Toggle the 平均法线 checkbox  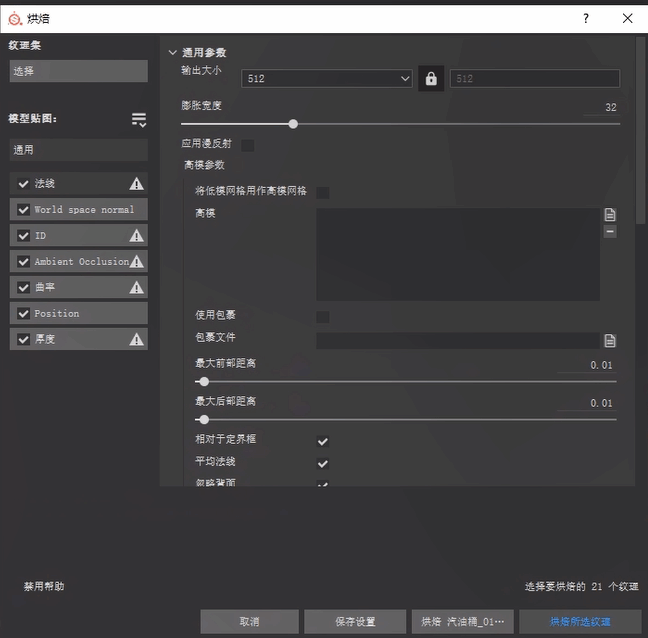(x=323, y=464)
